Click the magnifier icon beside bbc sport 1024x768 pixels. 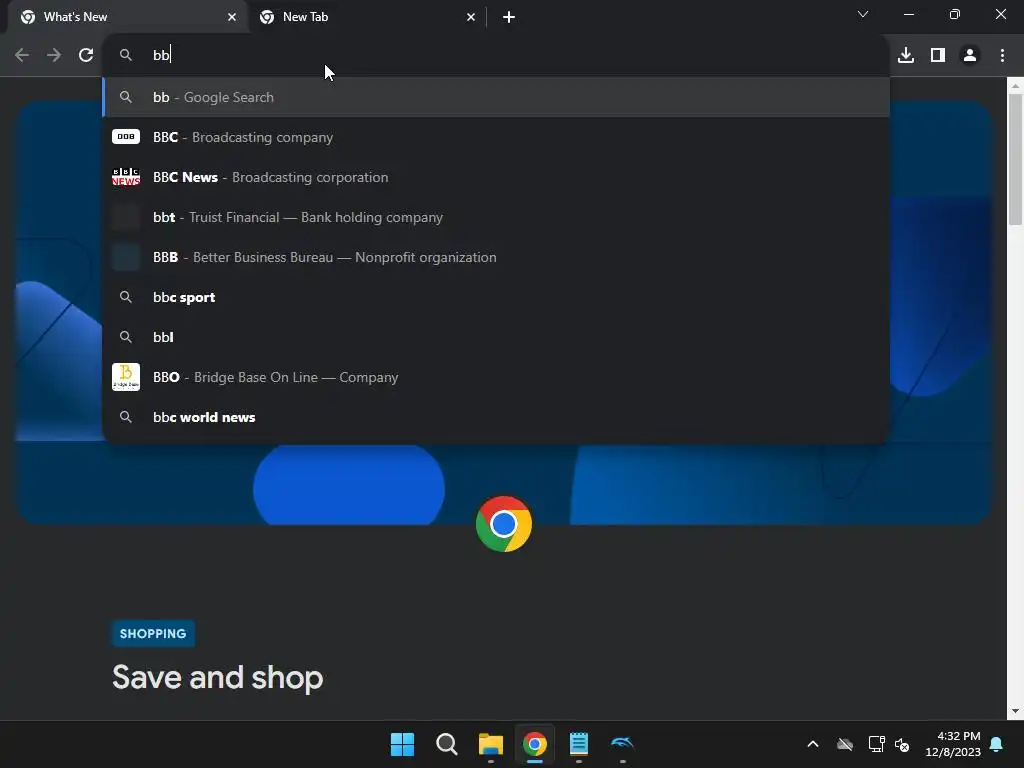click(126, 297)
